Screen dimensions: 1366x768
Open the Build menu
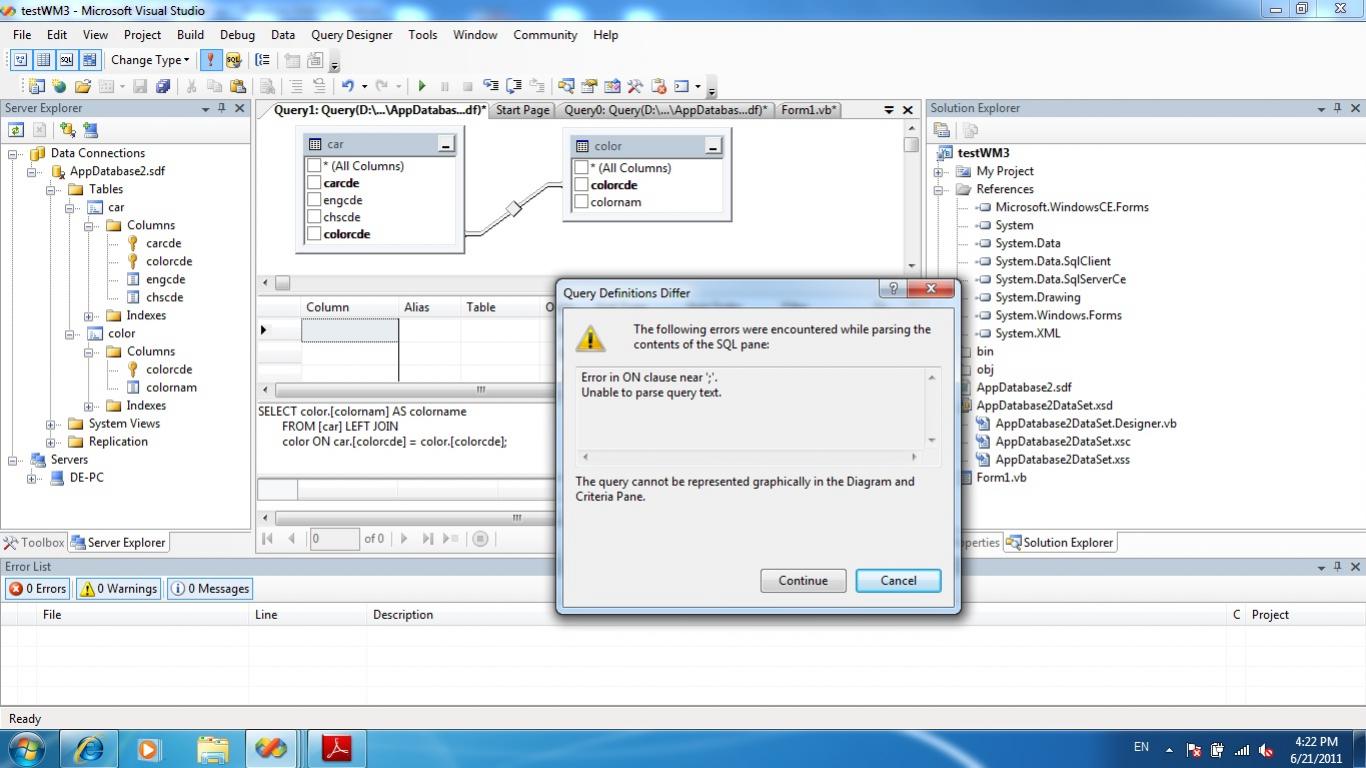[x=190, y=34]
